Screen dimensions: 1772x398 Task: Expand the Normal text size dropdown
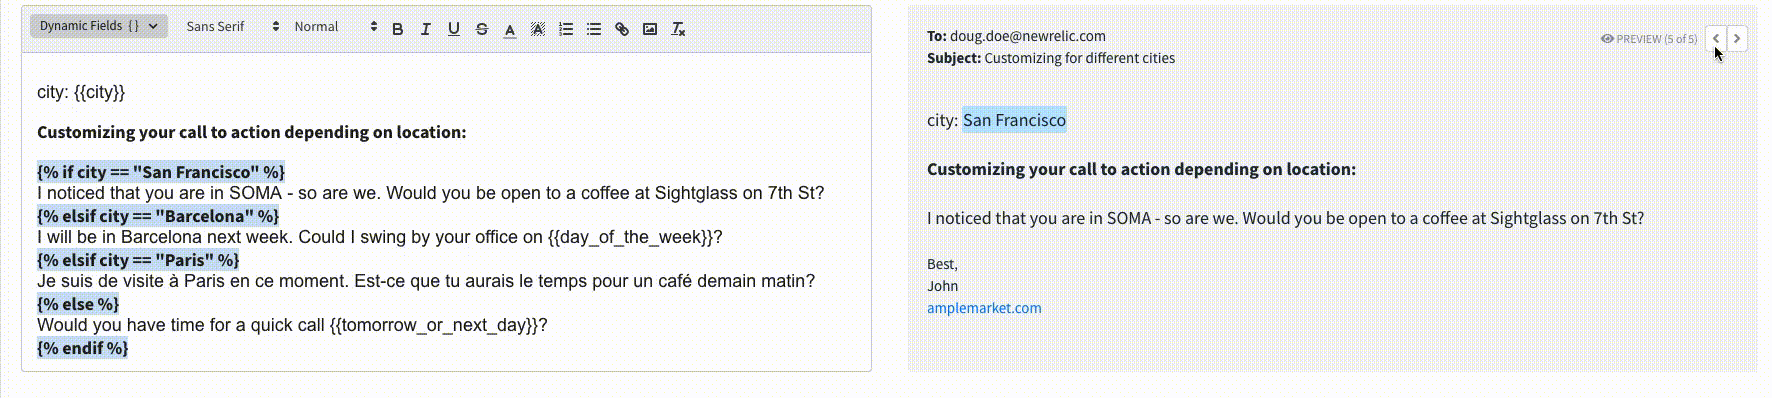coord(335,26)
